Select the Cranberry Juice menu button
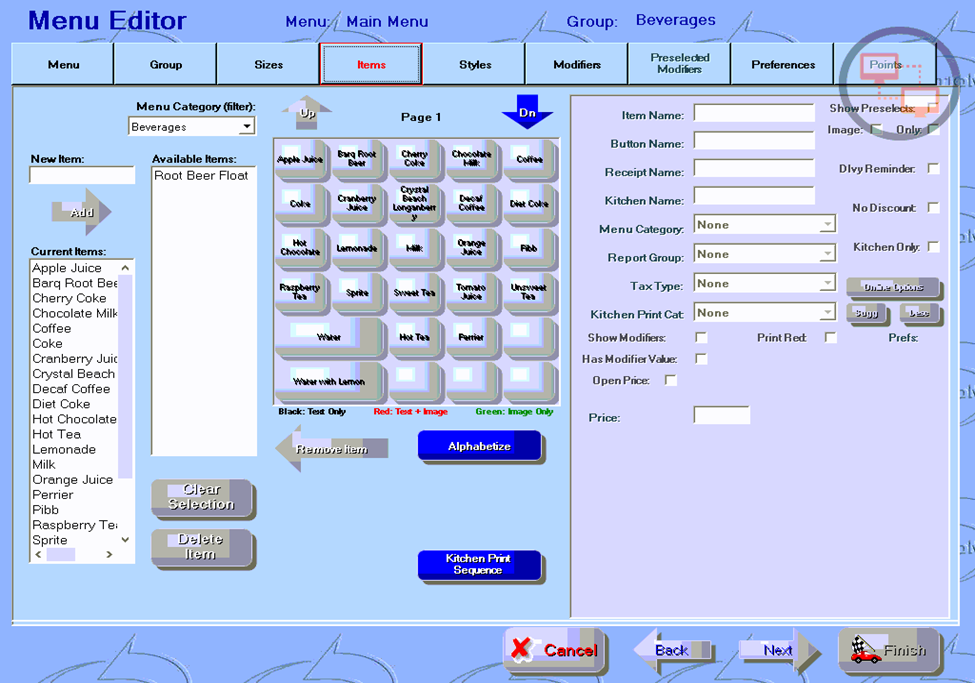975x683 pixels. click(357, 203)
